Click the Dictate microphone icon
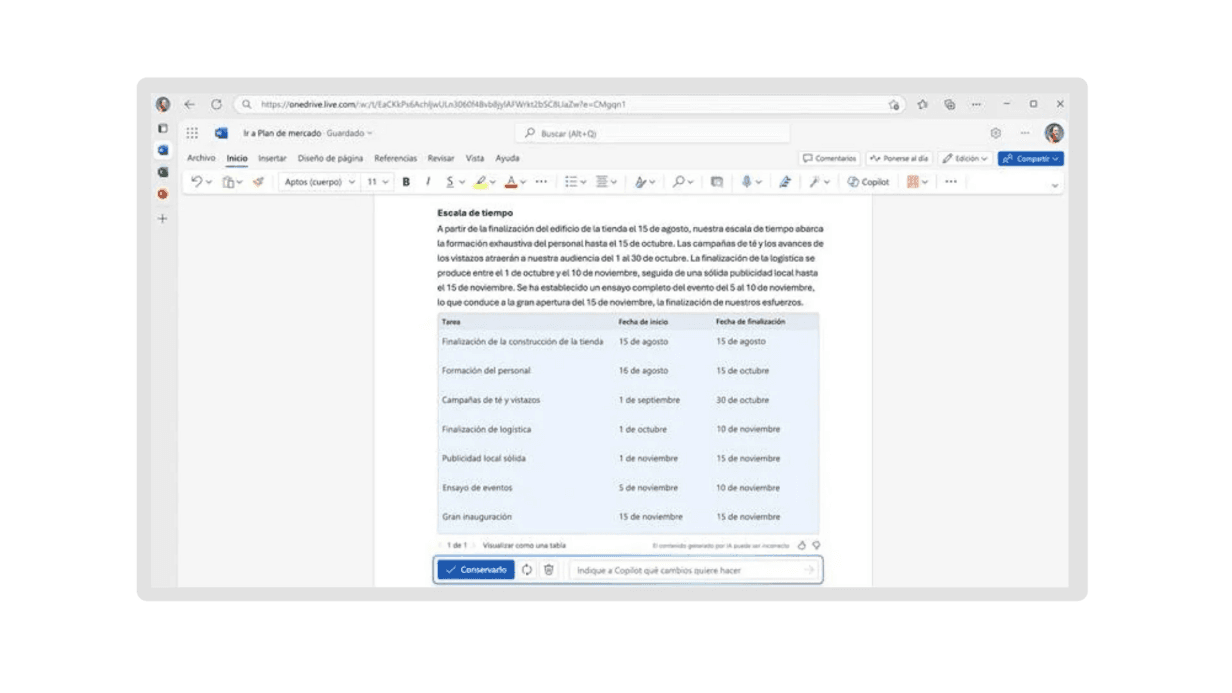 pyautogui.click(x=746, y=182)
